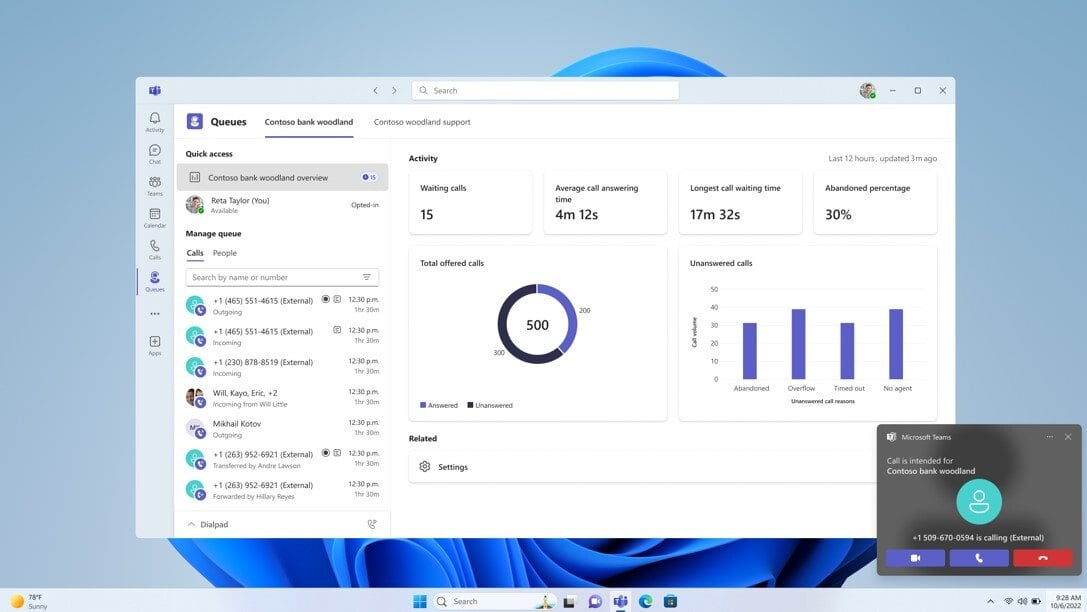The image size is (1087, 612).
Task: Decline the call from +1 509-670-0594
Action: click(1042, 557)
